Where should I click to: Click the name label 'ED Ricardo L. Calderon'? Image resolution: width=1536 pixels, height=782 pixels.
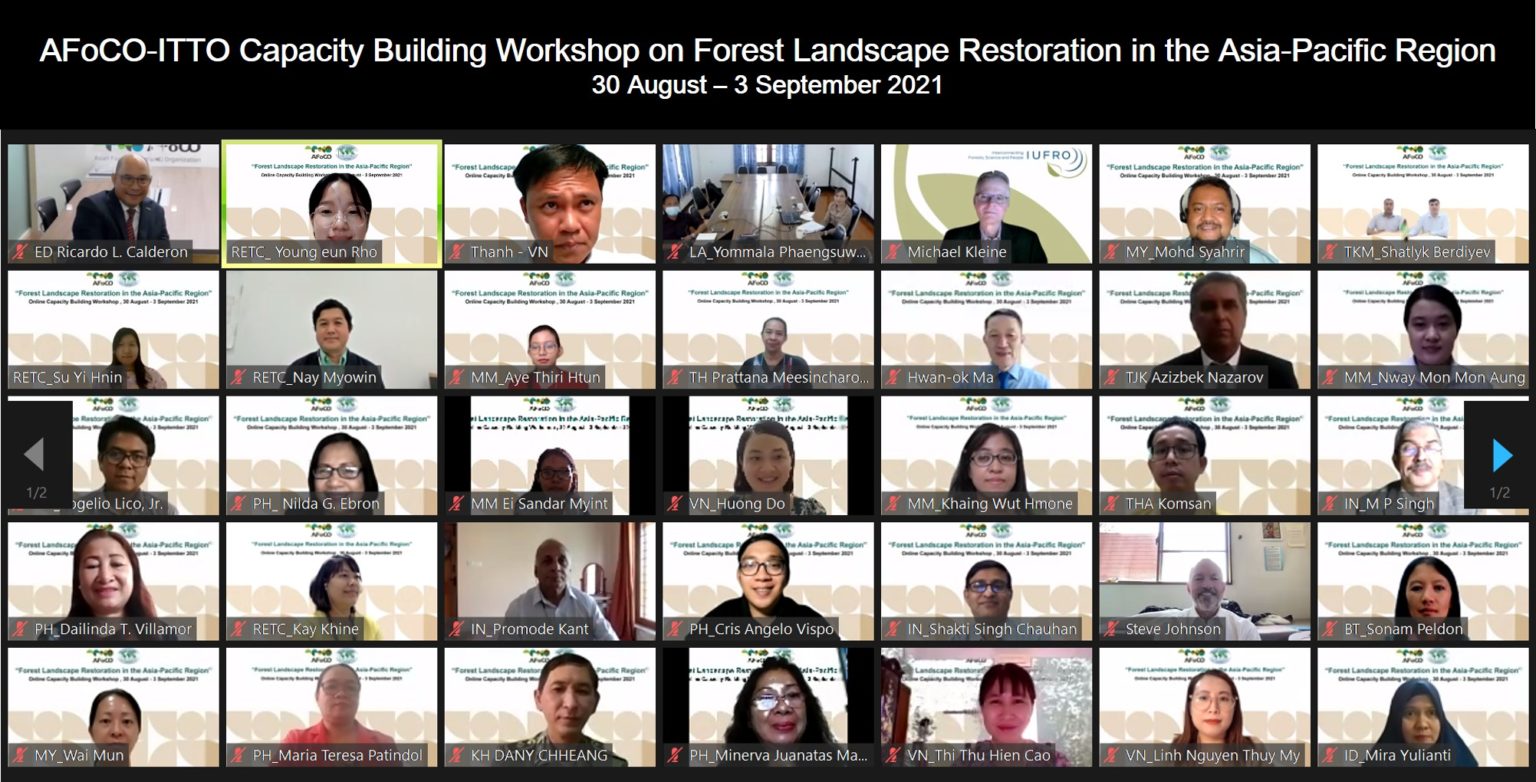point(111,252)
